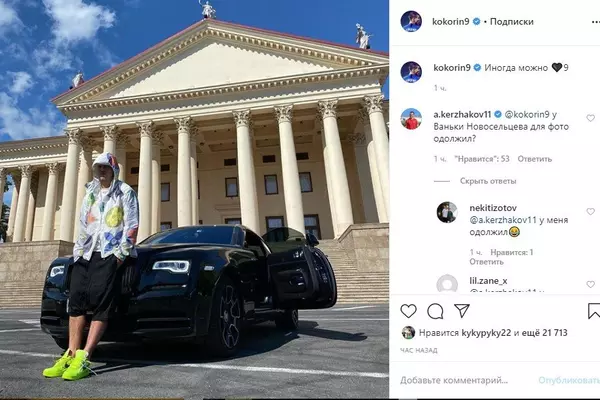Like the post with the heart icon

pyautogui.click(x=408, y=311)
